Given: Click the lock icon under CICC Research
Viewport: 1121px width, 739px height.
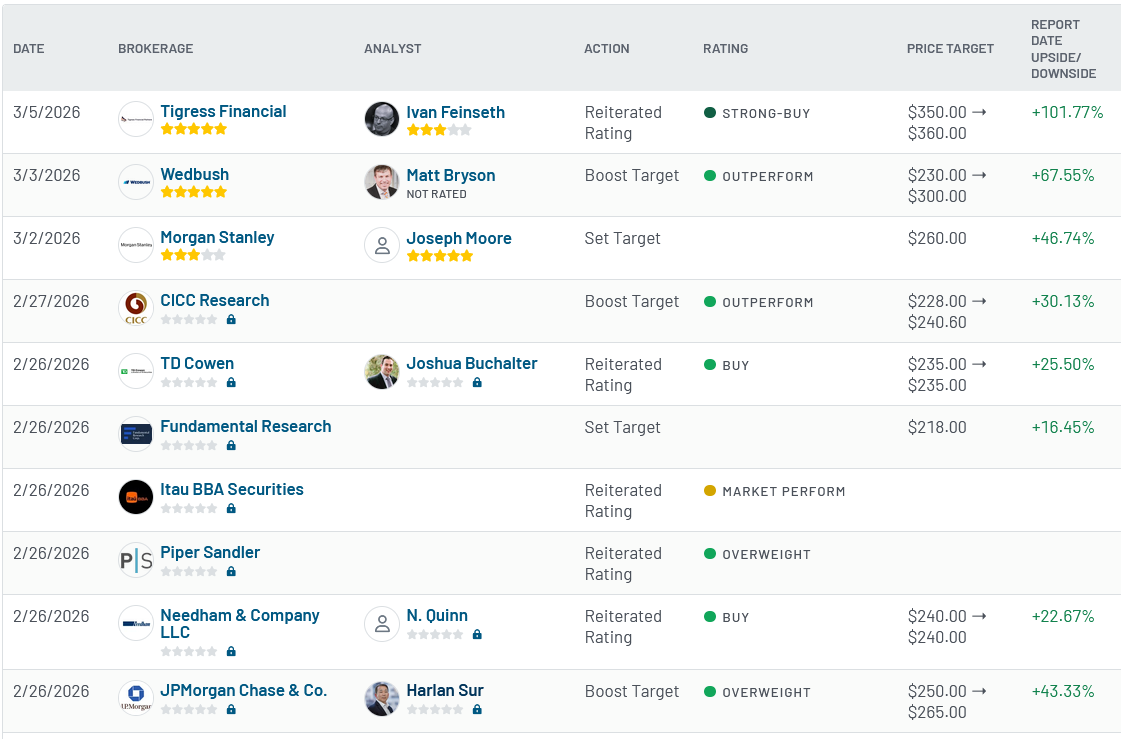Looking at the screenshot, I should pos(231,319).
